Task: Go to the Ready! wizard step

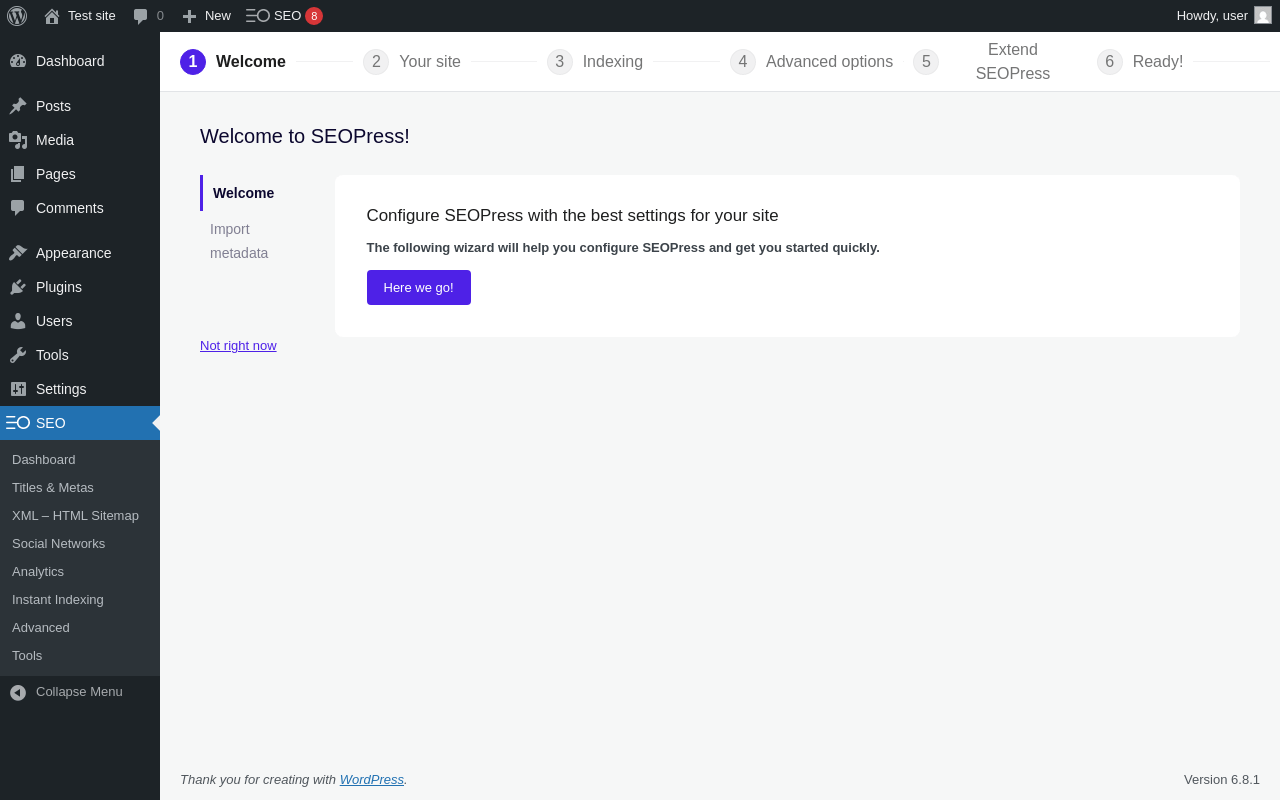Action: point(1158,62)
